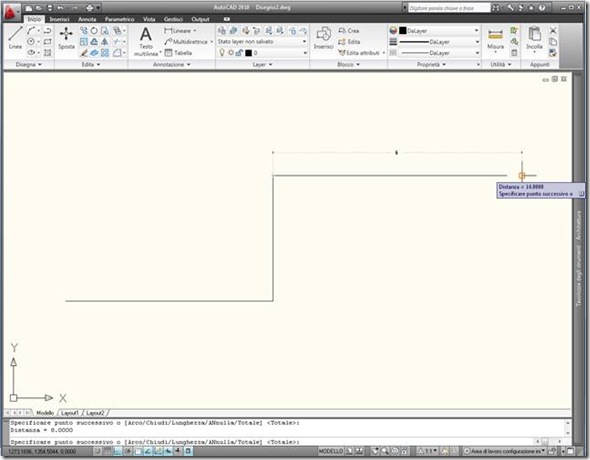Start the Misura measuring tool

click(x=495, y=39)
